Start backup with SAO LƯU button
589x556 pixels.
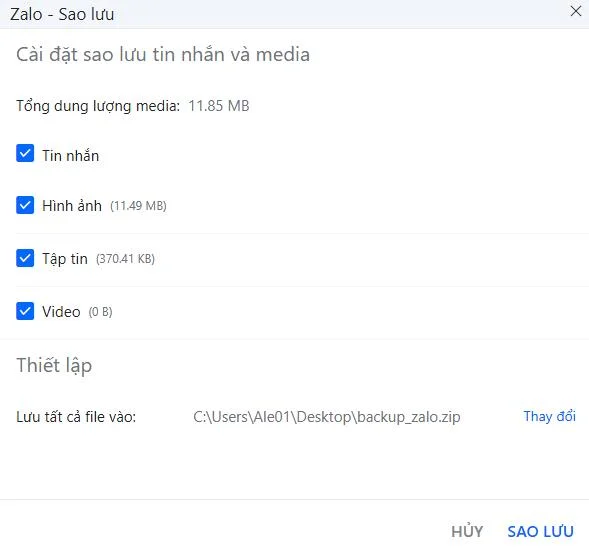tap(541, 532)
